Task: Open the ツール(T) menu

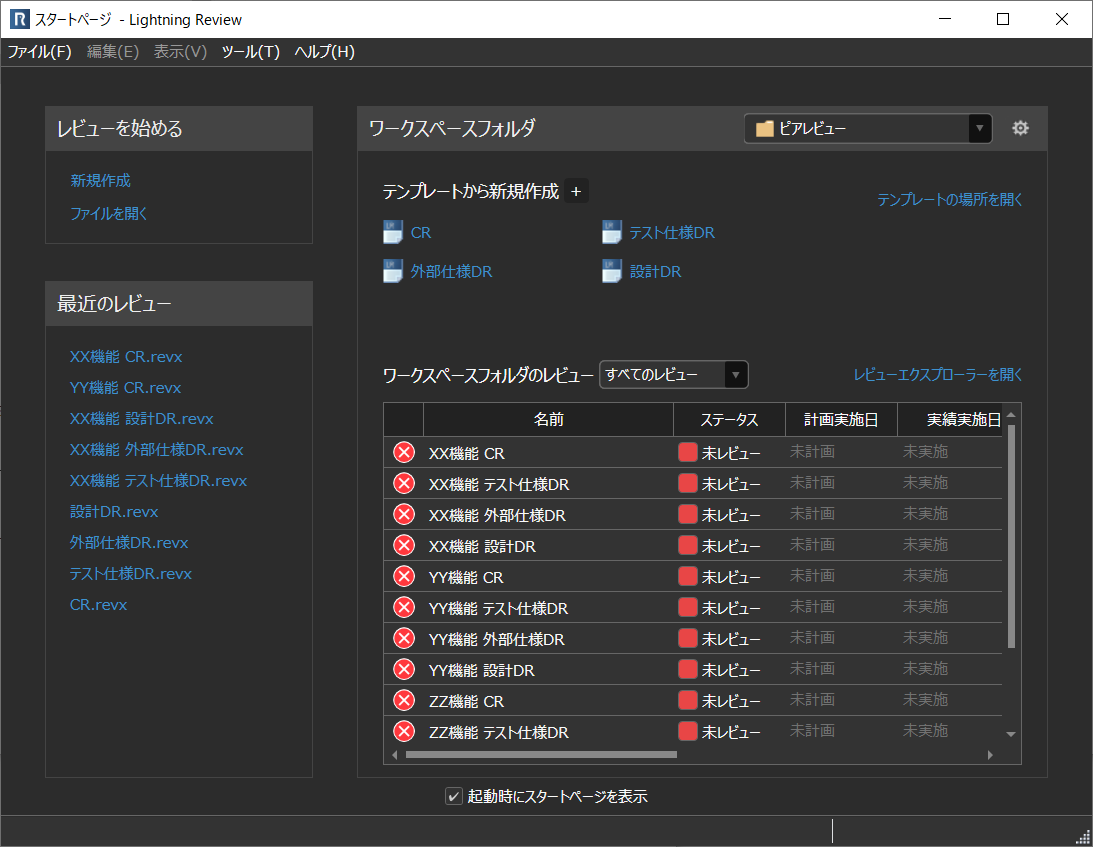Action: (x=251, y=52)
